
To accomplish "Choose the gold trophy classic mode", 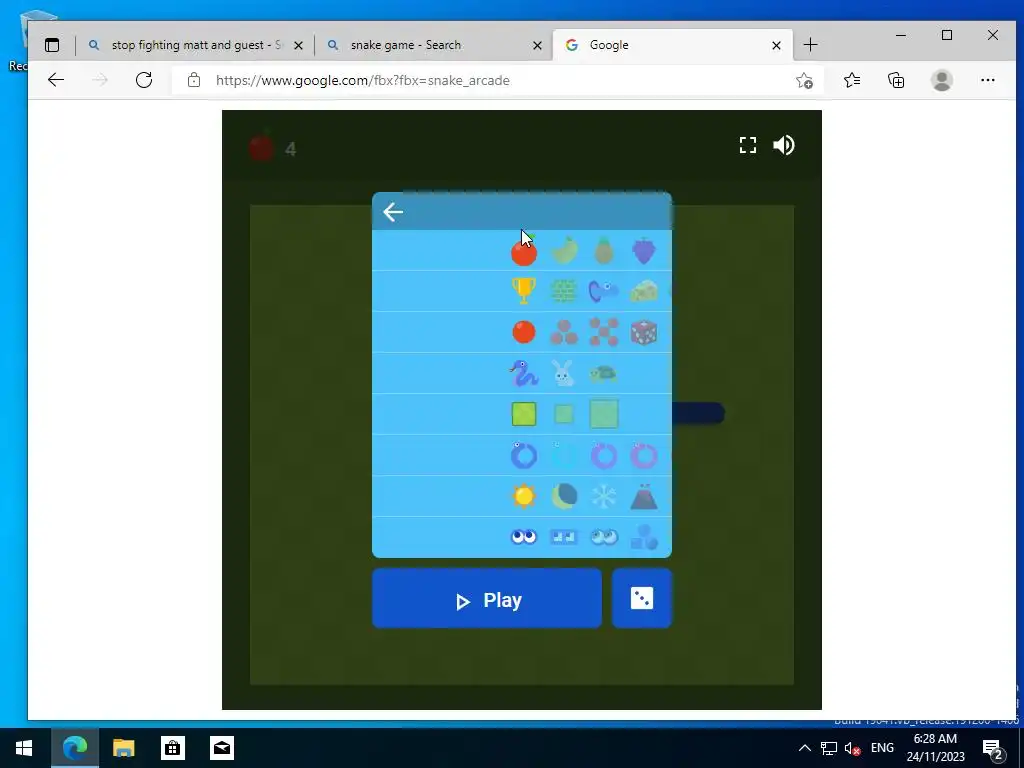I will pyautogui.click(x=524, y=291).
